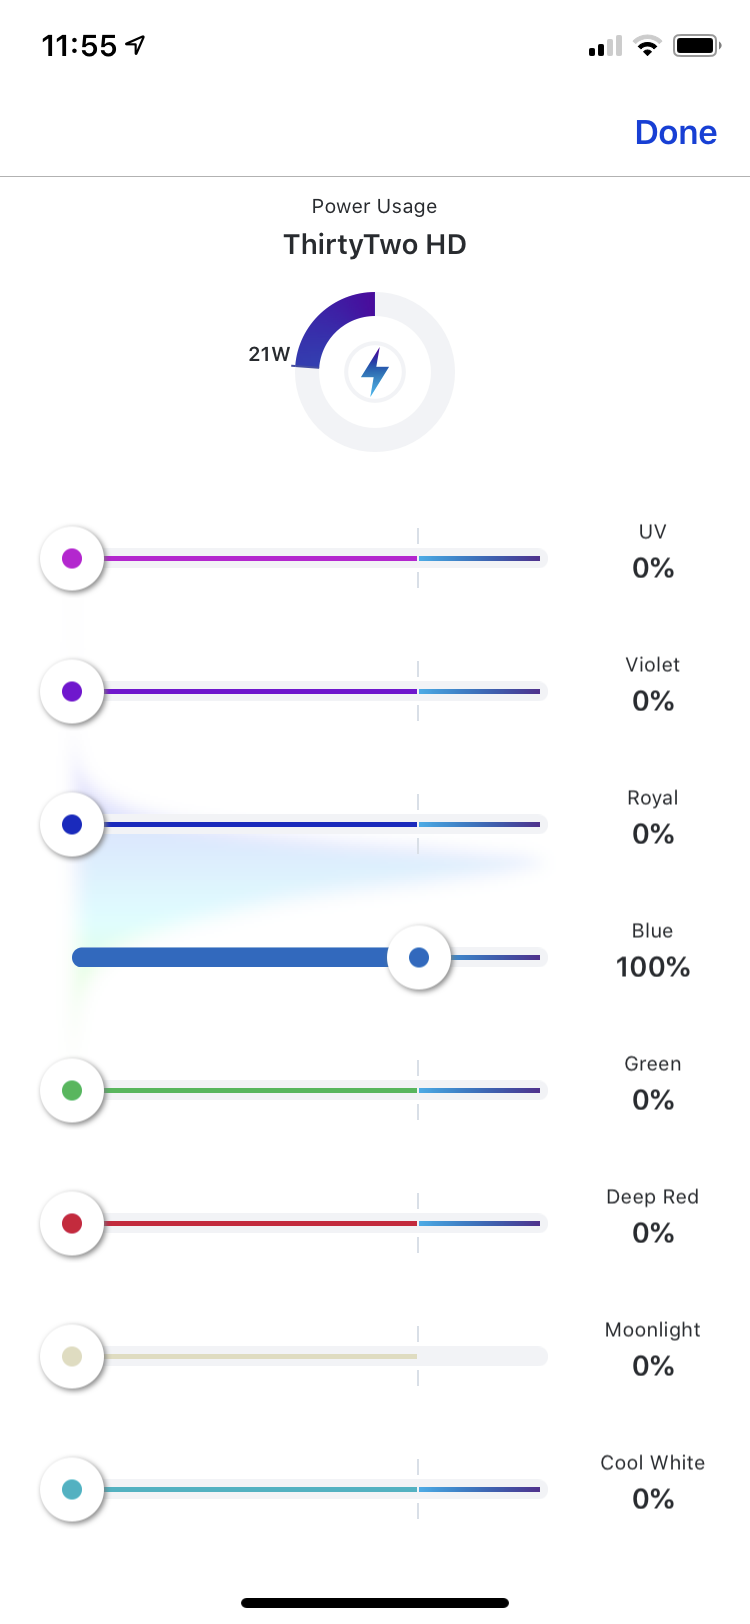Screen dimensions: 750x1624
Task: Tap the battery status icon
Action: pos(697,45)
